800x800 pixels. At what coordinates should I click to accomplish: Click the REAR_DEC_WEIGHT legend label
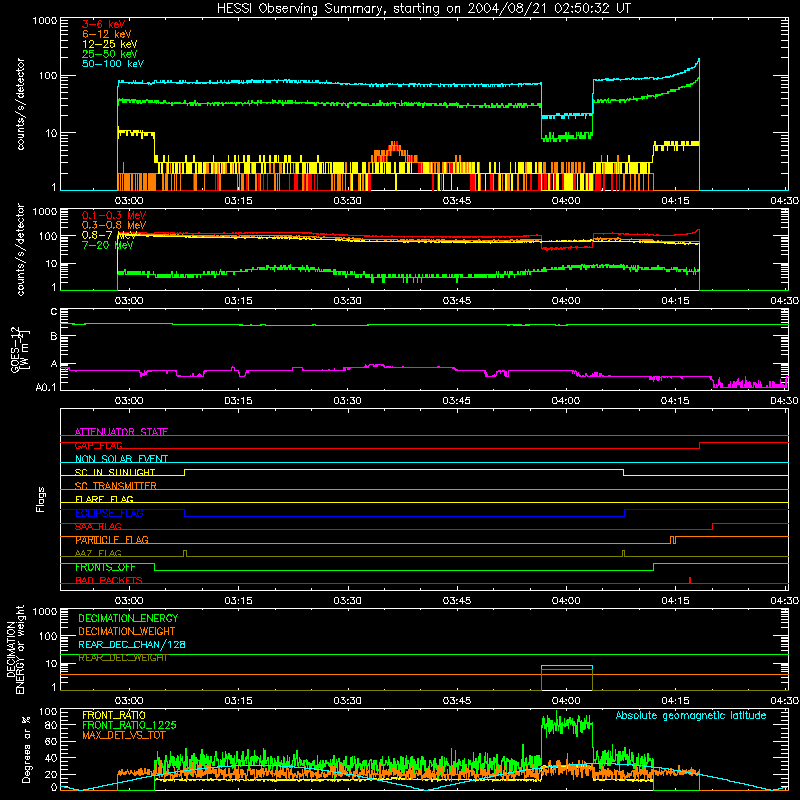(123, 658)
